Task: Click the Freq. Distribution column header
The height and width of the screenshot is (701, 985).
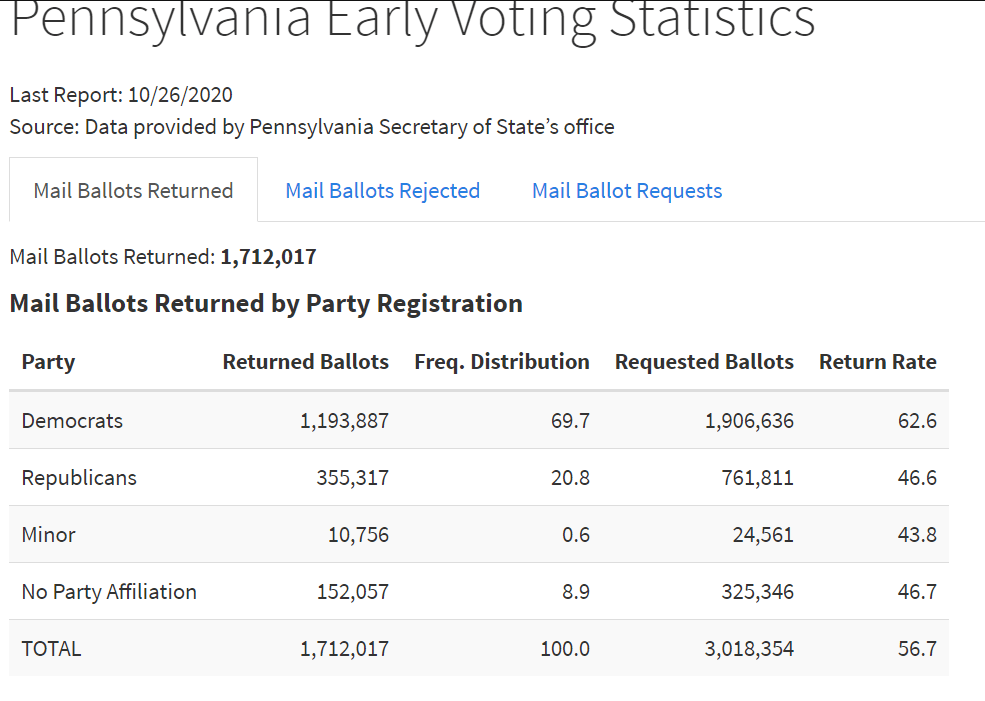Action: click(x=501, y=362)
